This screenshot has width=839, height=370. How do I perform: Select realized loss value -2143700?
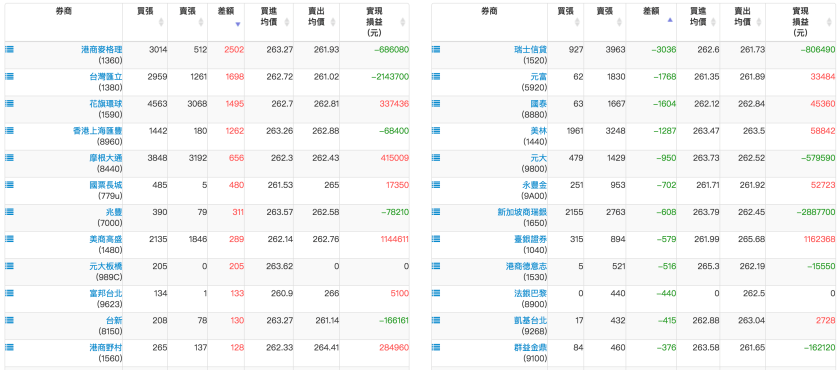point(390,77)
